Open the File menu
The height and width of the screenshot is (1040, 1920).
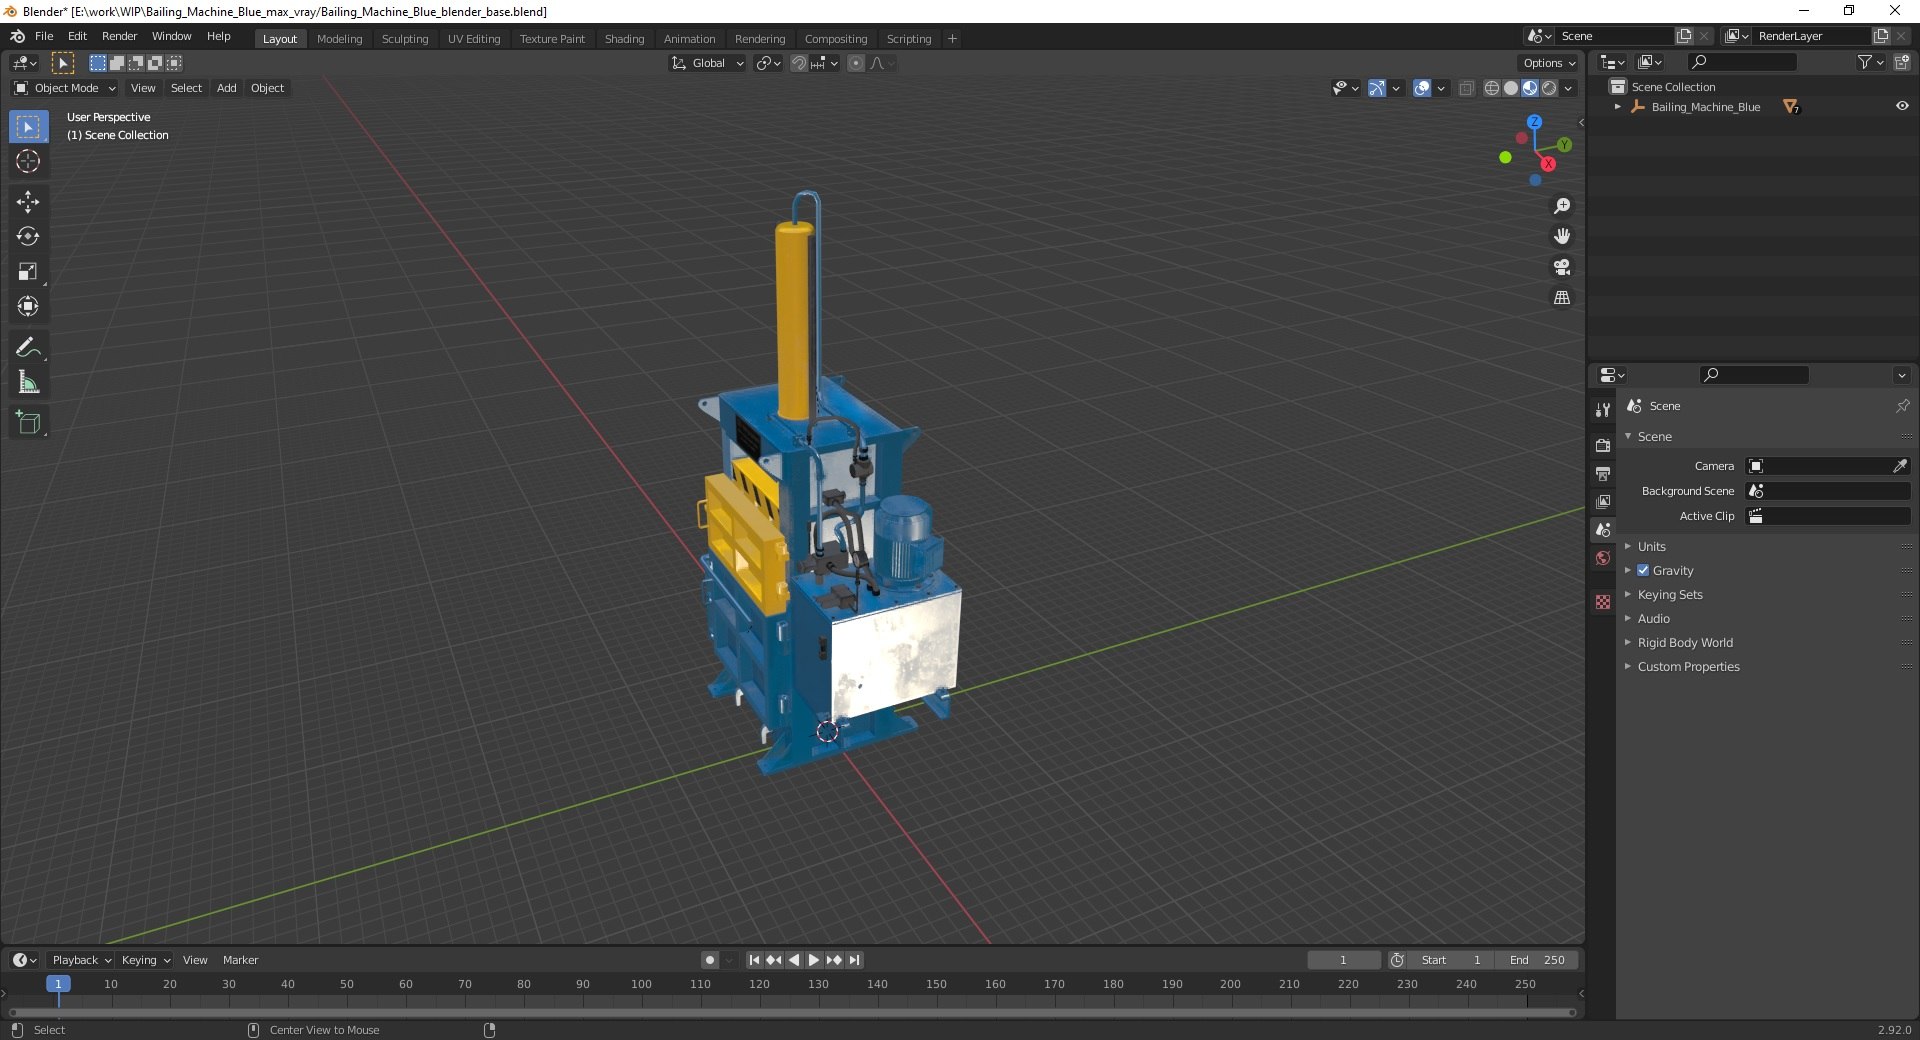(44, 36)
